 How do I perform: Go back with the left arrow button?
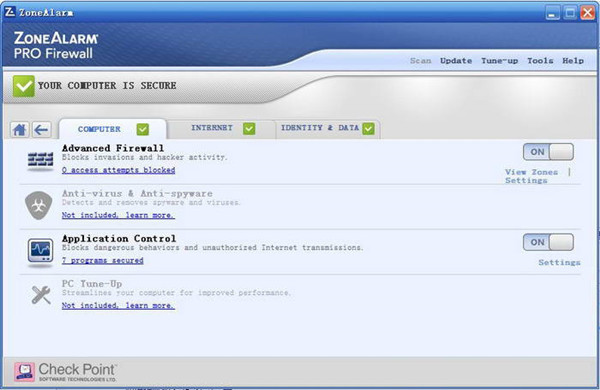pyautogui.click(x=41, y=130)
